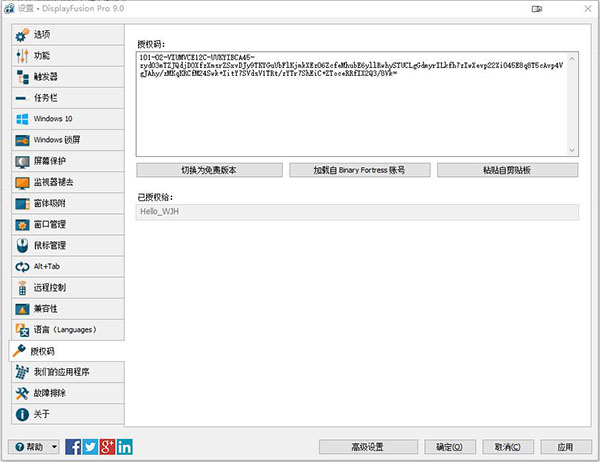Click the monitor icon in title bar
Screen dimensions: 600x462
pyautogui.click(x=536, y=9)
